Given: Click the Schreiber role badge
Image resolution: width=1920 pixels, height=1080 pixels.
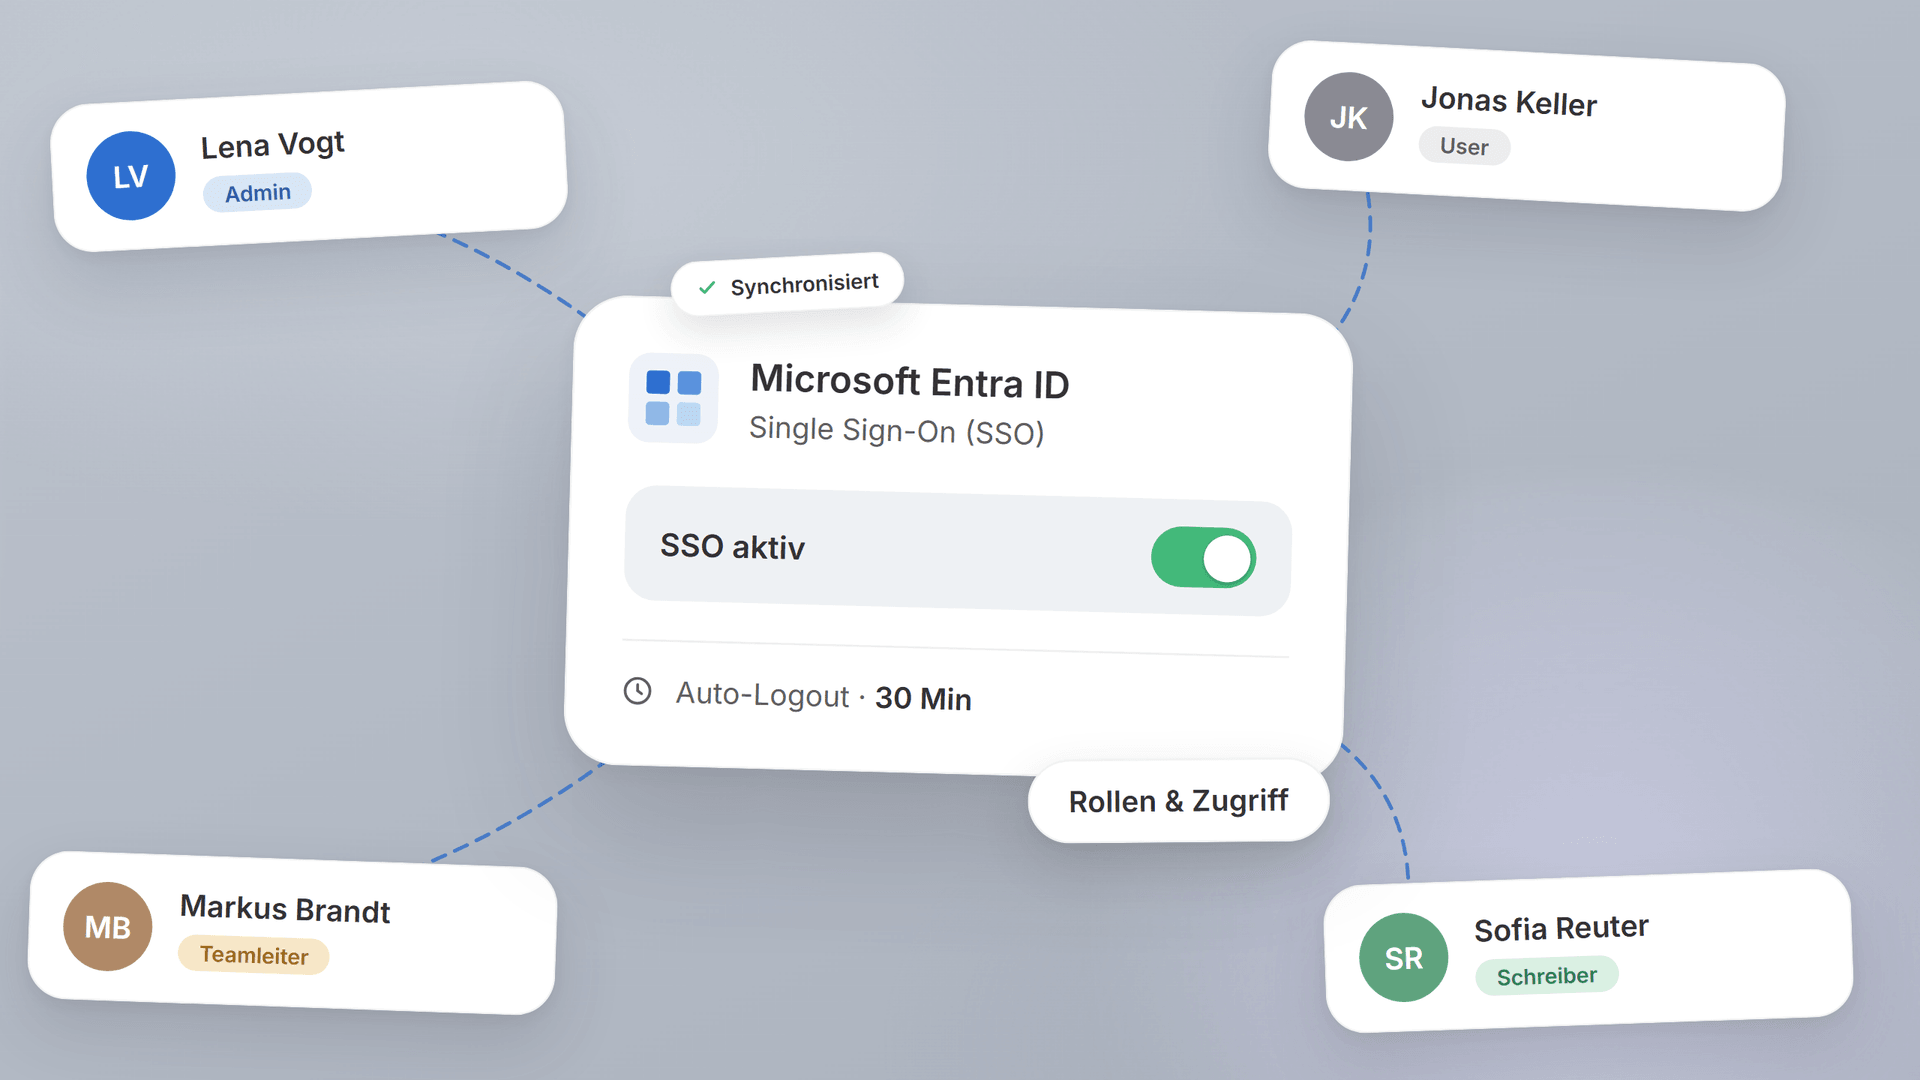Looking at the screenshot, I should point(1547,976).
